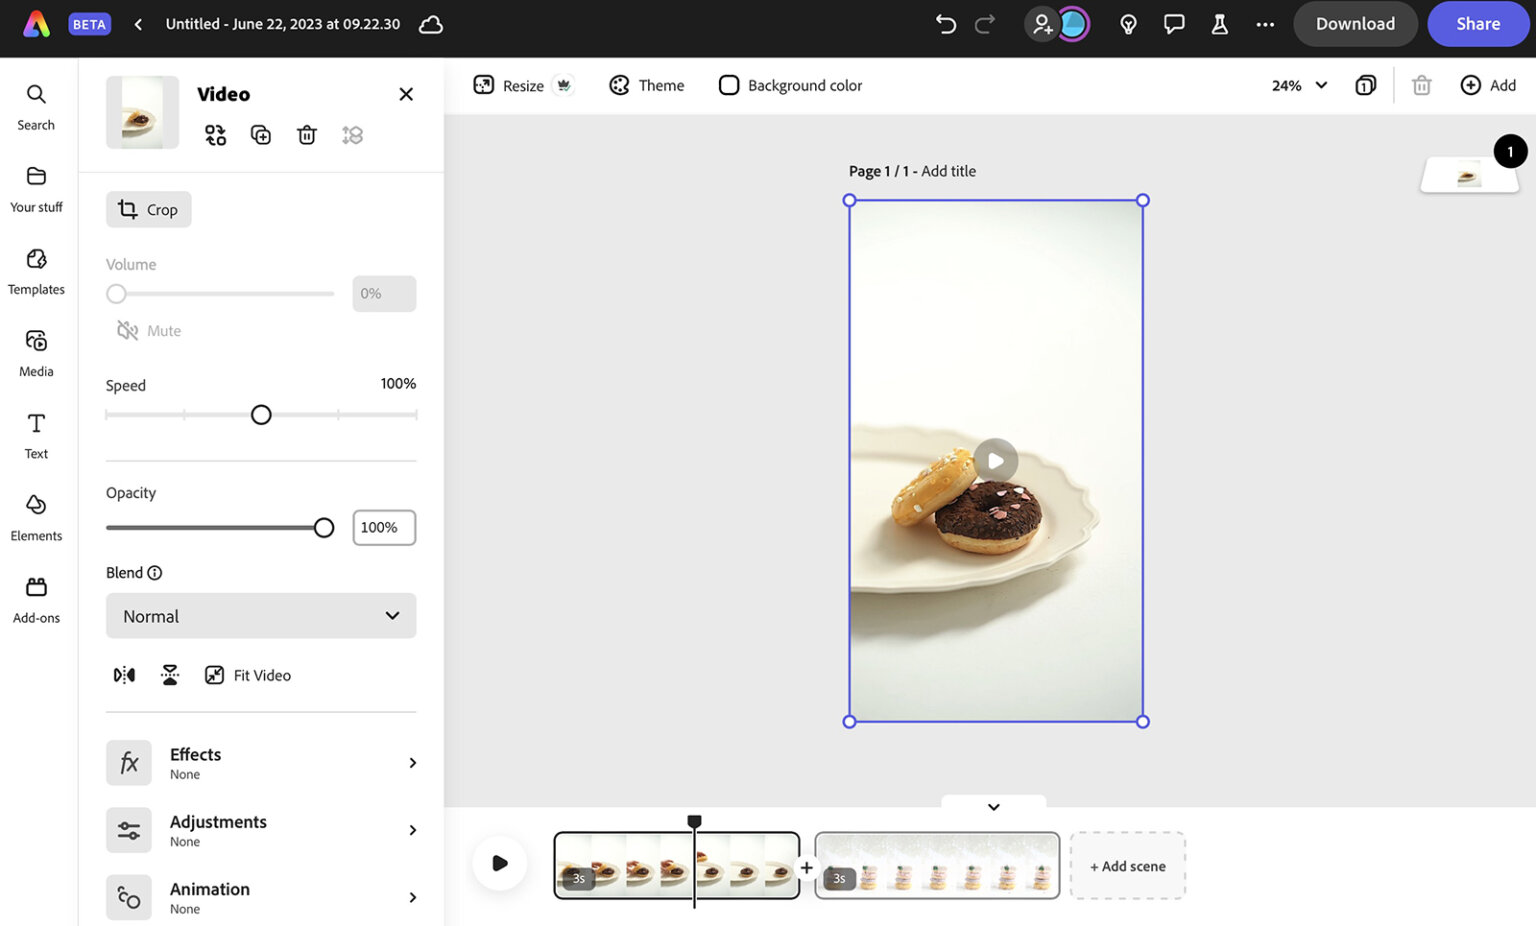Open the zoom level dropdown at 24%

click(x=1297, y=85)
